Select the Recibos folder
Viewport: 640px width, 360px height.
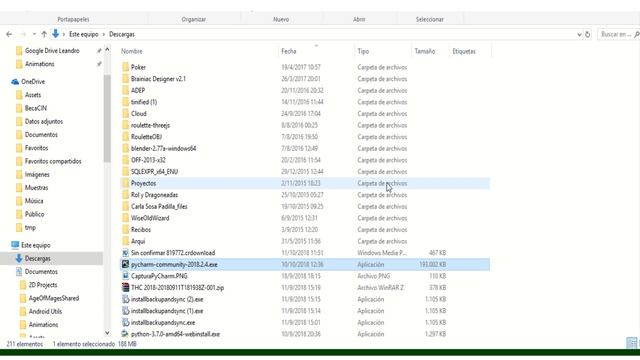(x=141, y=230)
